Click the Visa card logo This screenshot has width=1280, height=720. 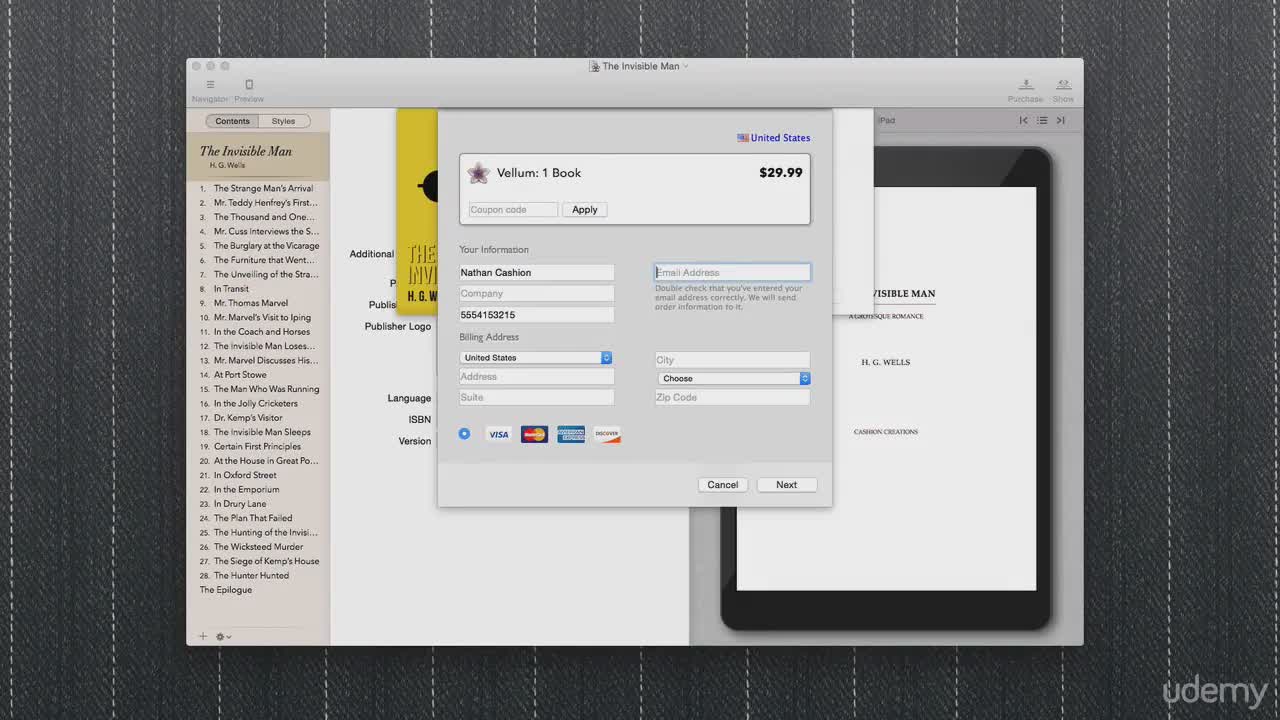[498, 434]
